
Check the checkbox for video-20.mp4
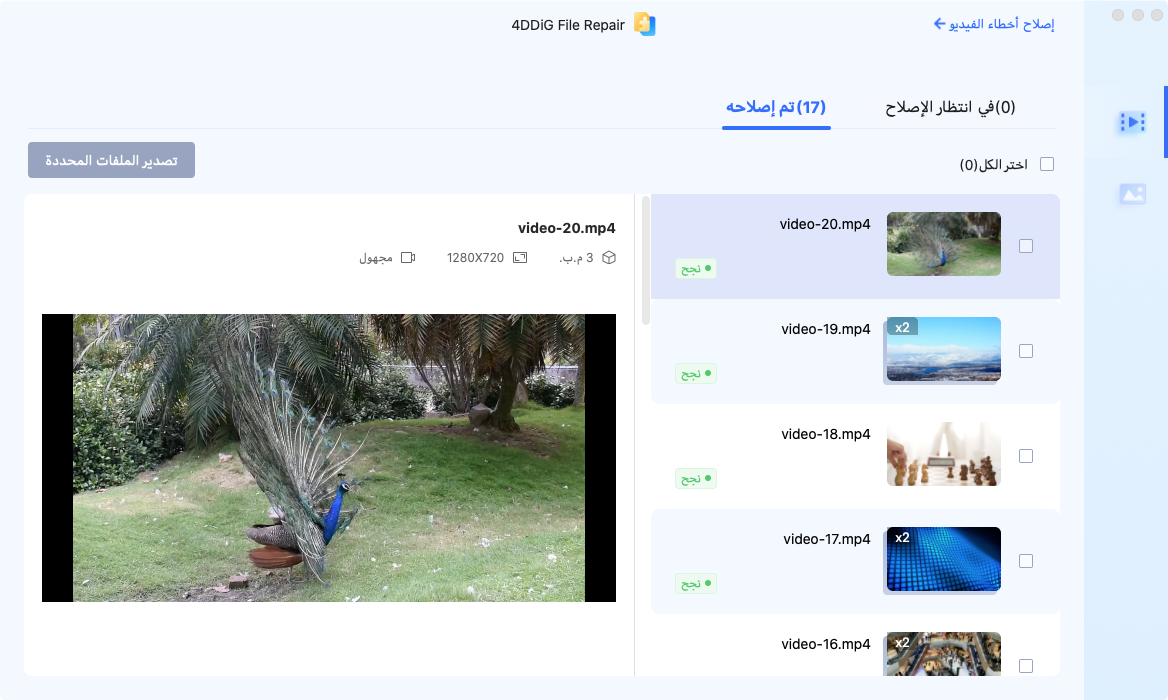pyautogui.click(x=1026, y=245)
